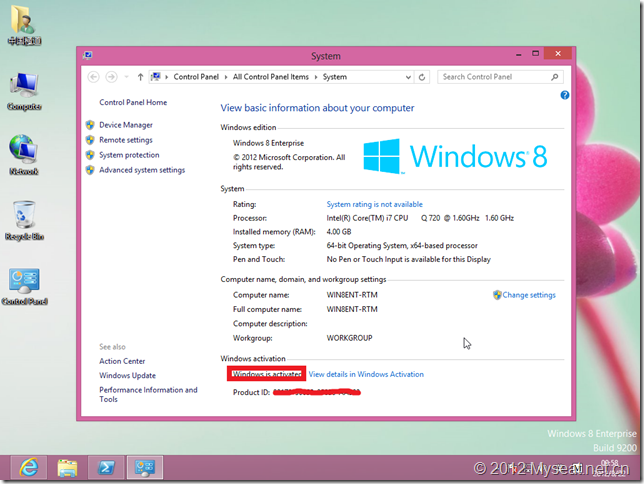Click the 64-bit Operating System text
This screenshot has width=644, height=484.
tap(402, 246)
